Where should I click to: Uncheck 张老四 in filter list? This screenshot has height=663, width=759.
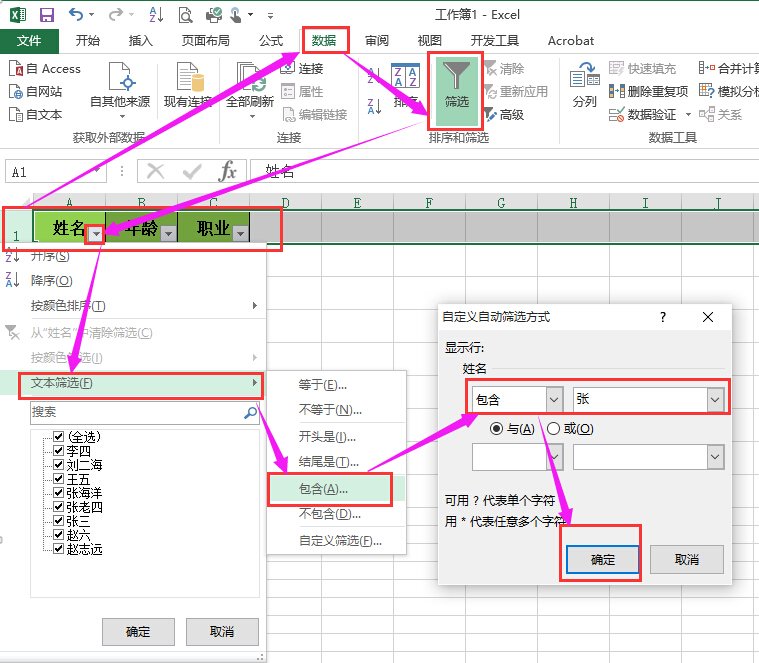[59, 507]
